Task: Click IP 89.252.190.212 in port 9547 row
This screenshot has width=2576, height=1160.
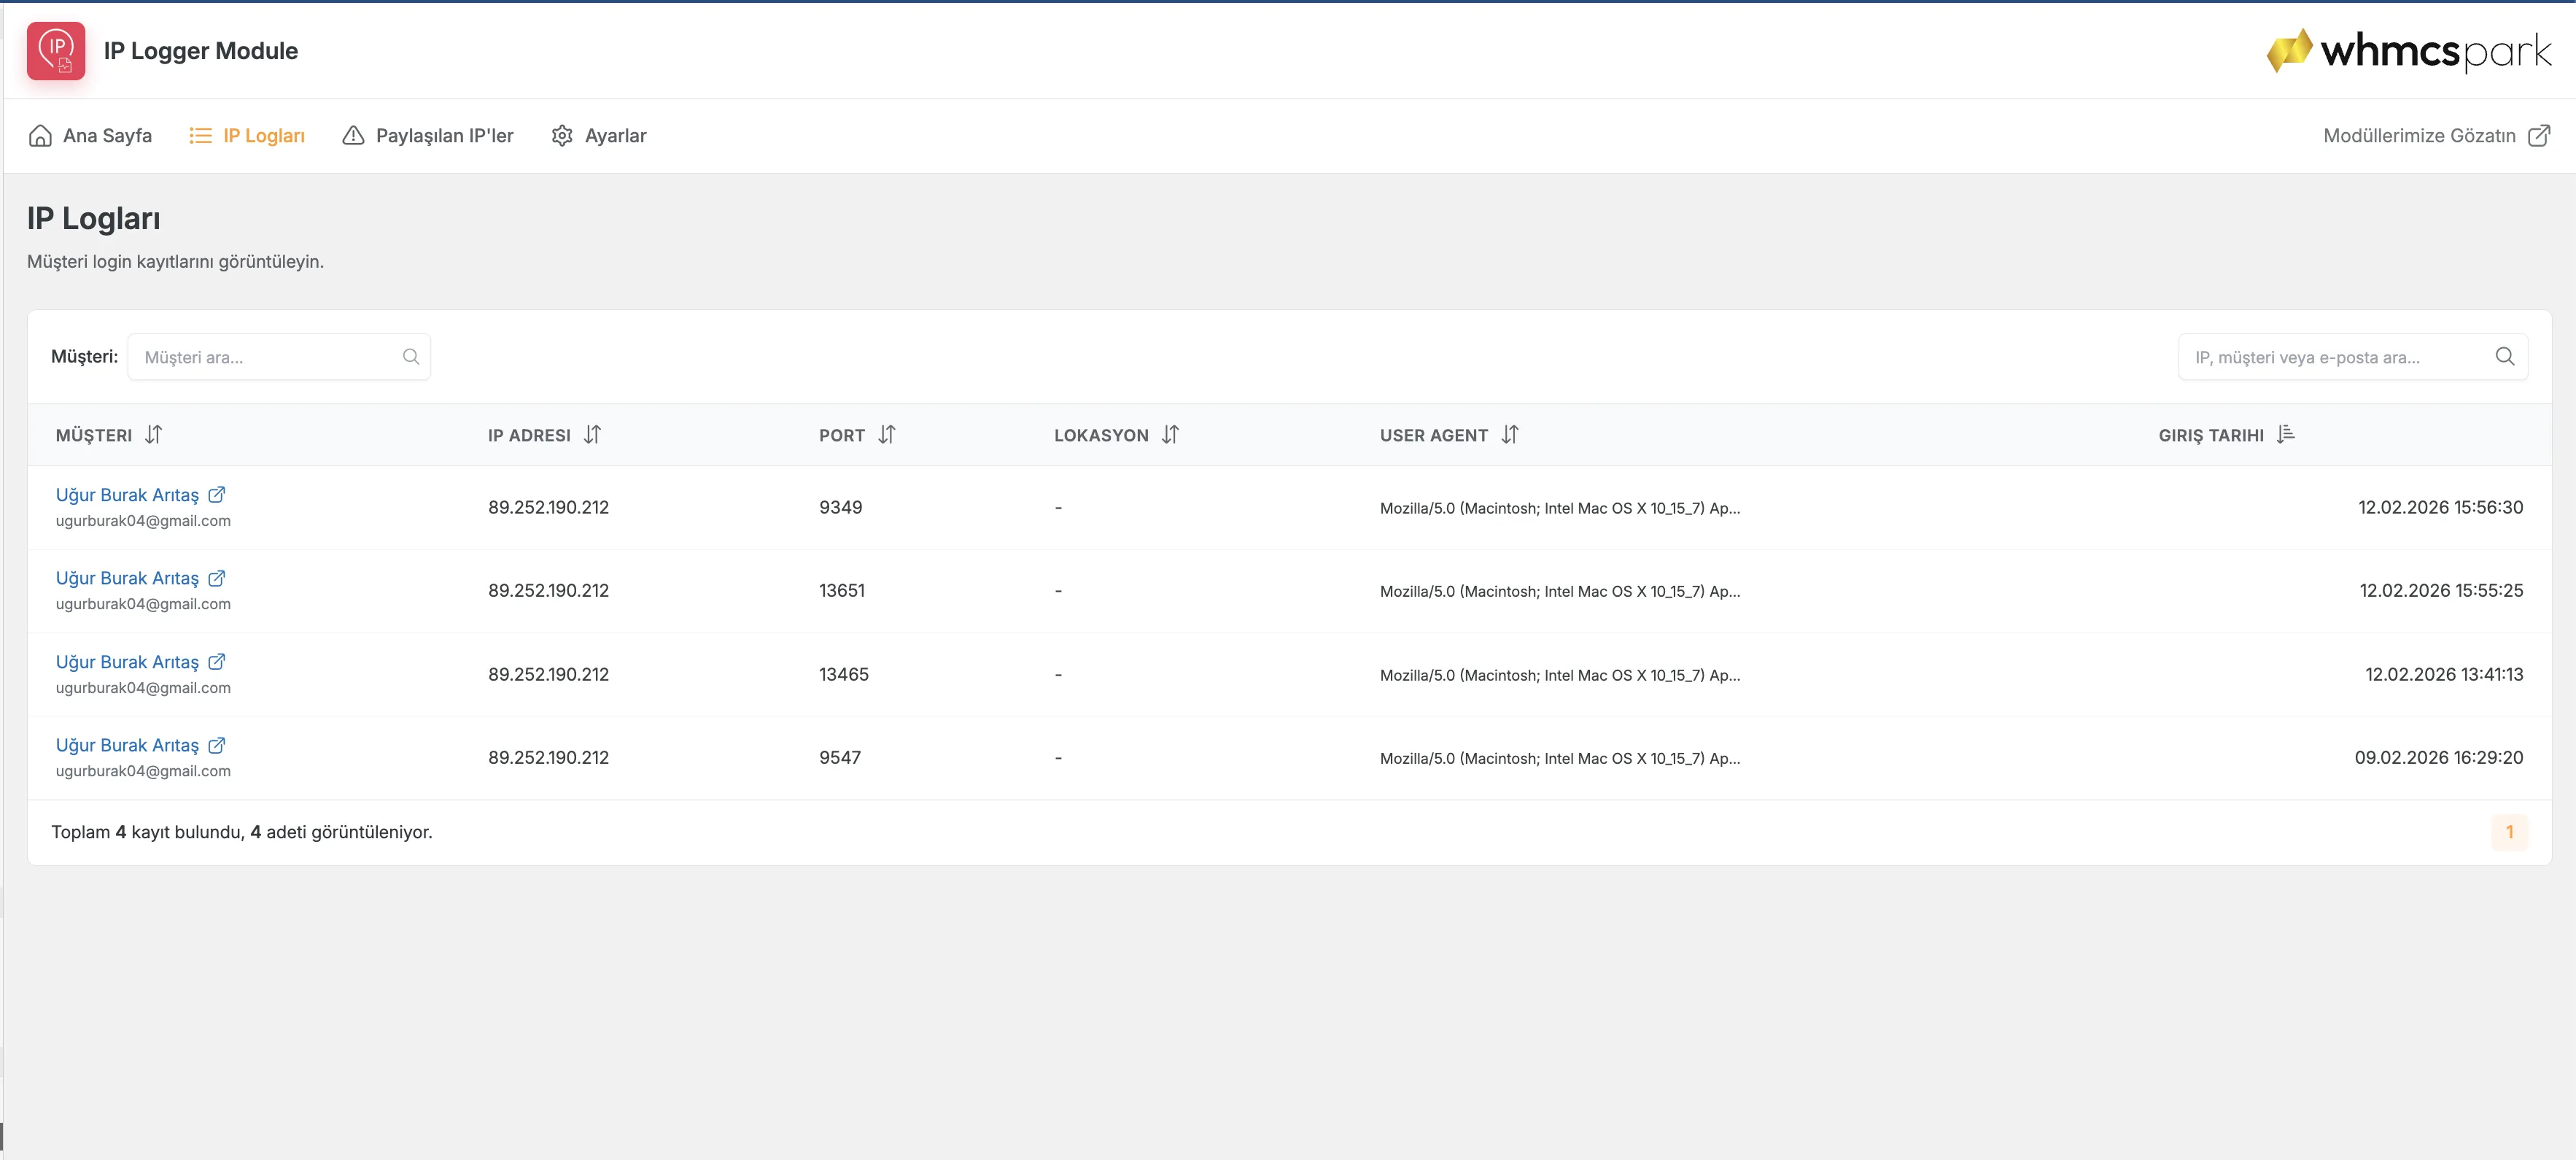Action: (x=548, y=758)
